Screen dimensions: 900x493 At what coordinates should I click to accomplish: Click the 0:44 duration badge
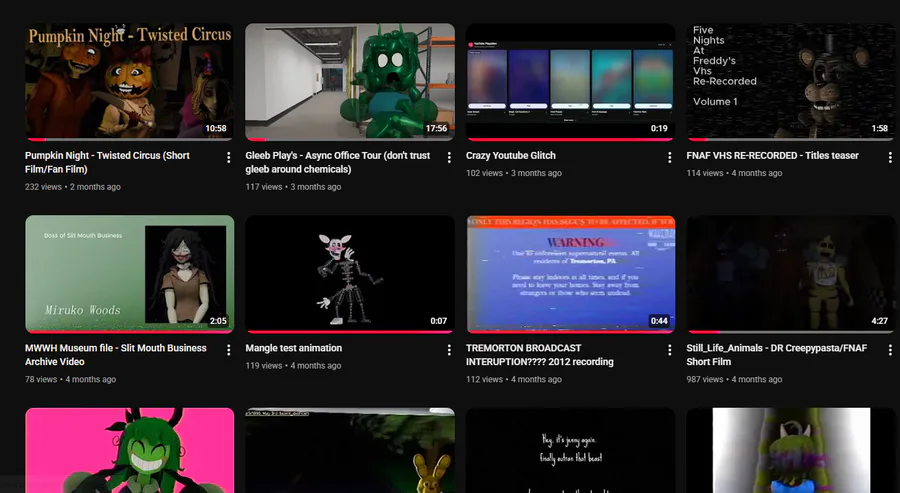(659, 321)
